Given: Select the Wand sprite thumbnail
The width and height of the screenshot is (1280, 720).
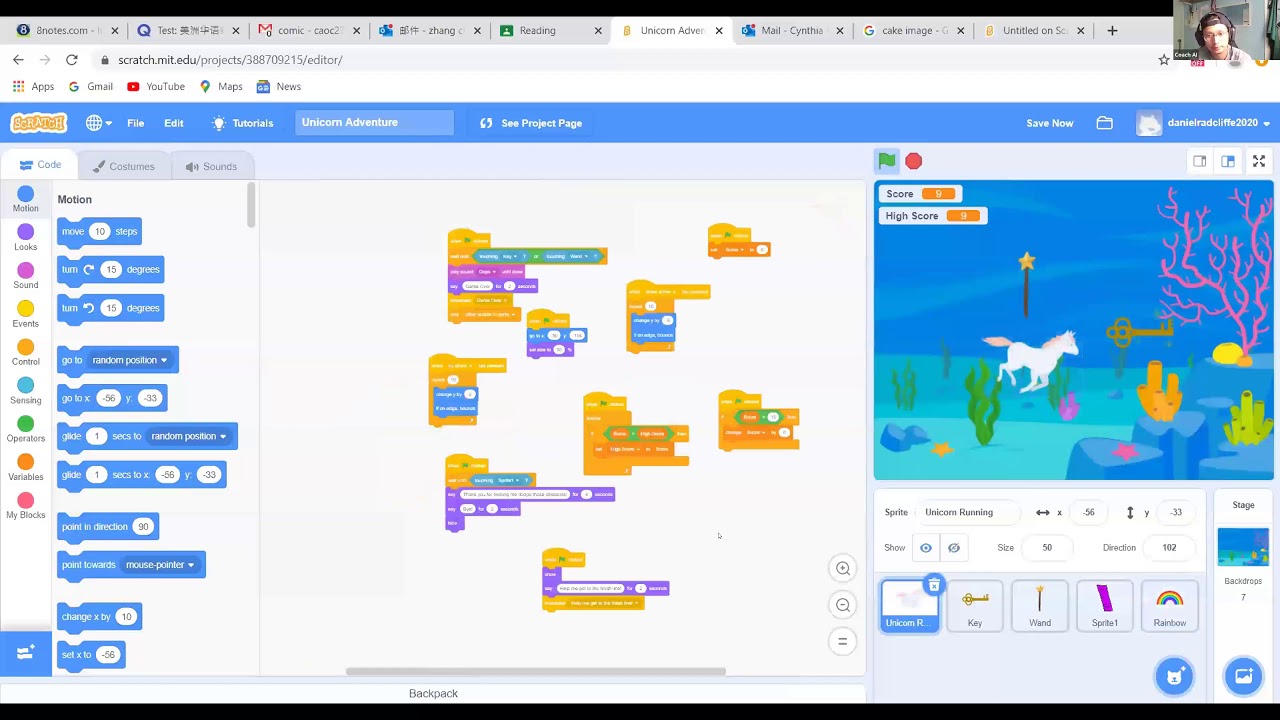Looking at the screenshot, I should (x=1040, y=606).
